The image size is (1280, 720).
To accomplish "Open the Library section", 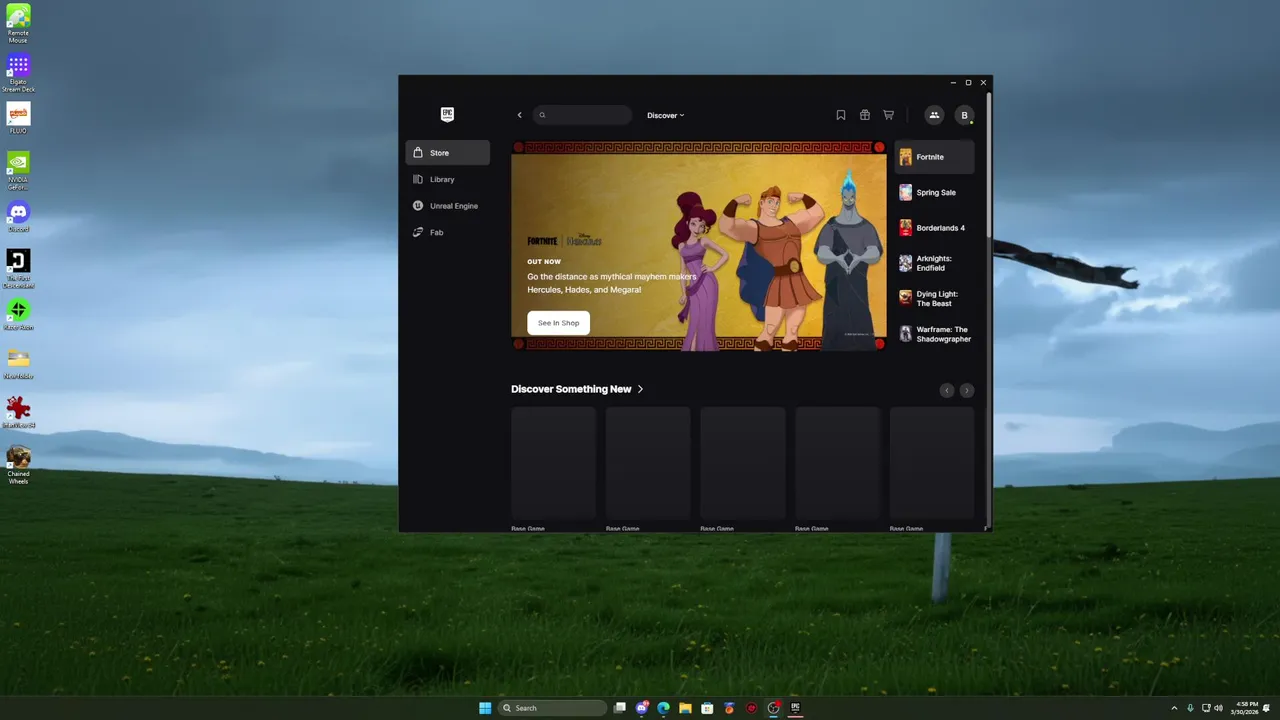I will click(447, 179).
